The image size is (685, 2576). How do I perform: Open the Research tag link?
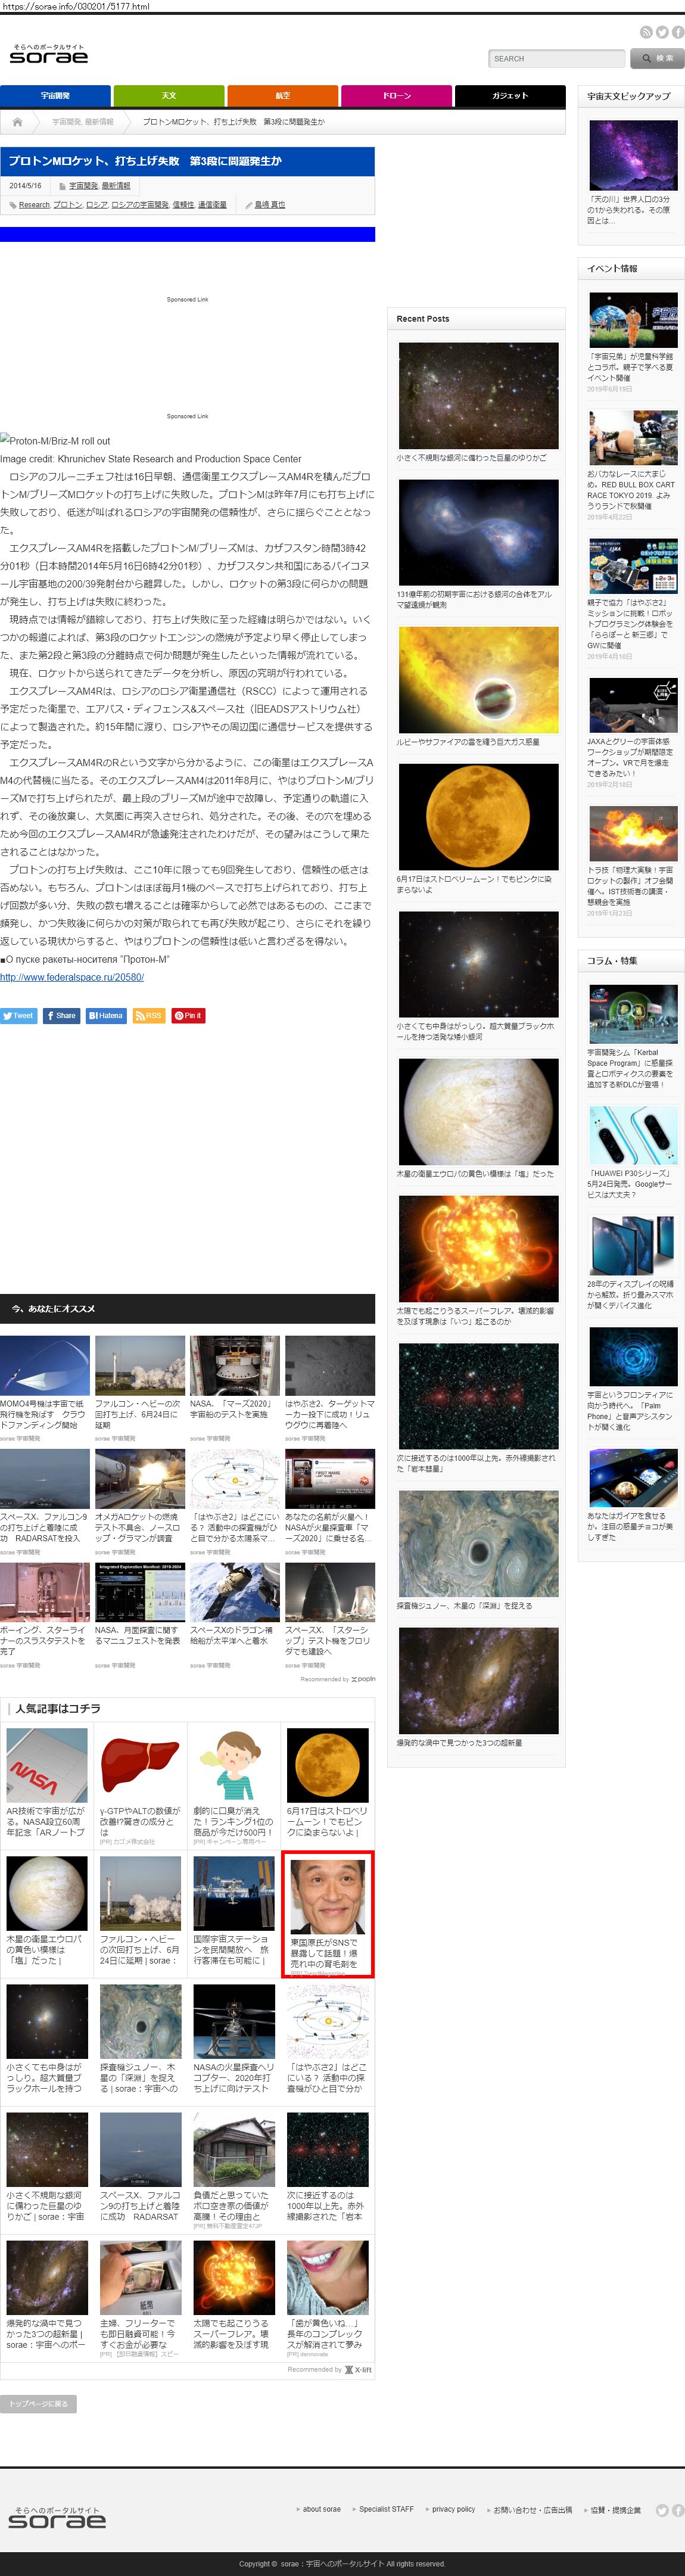tap(34, 204)
